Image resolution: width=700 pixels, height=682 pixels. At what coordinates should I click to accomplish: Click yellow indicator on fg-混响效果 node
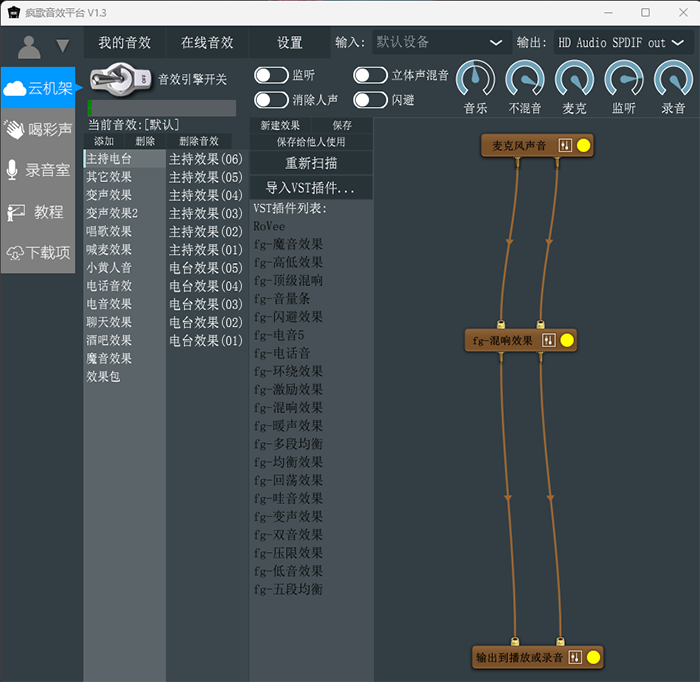pos(567,341)
